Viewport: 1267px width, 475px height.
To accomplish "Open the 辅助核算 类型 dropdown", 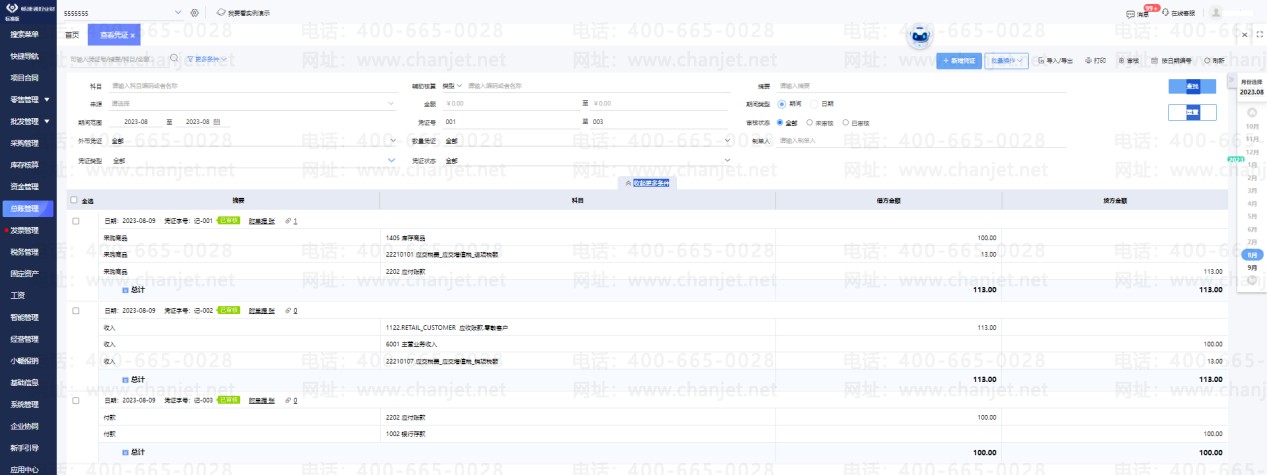I will pyautogui.click(x=453, y=85).
